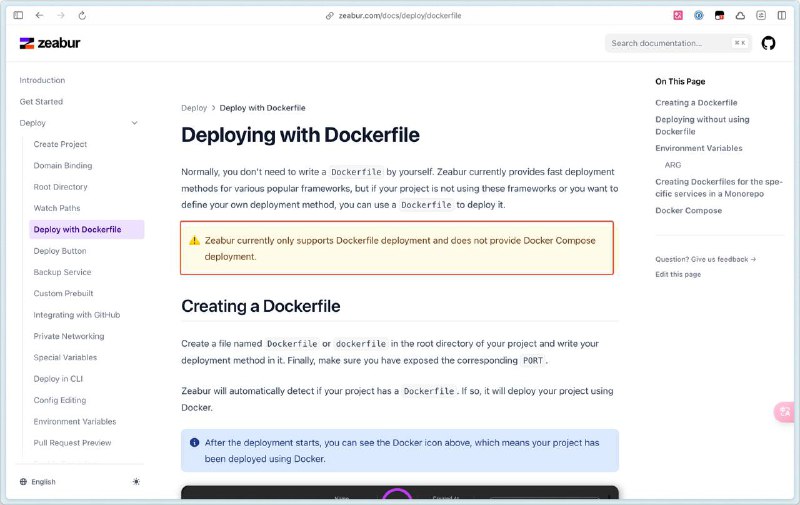Open Integrating with GitHub page
The image size is (800, 505).
click(77, 315)
